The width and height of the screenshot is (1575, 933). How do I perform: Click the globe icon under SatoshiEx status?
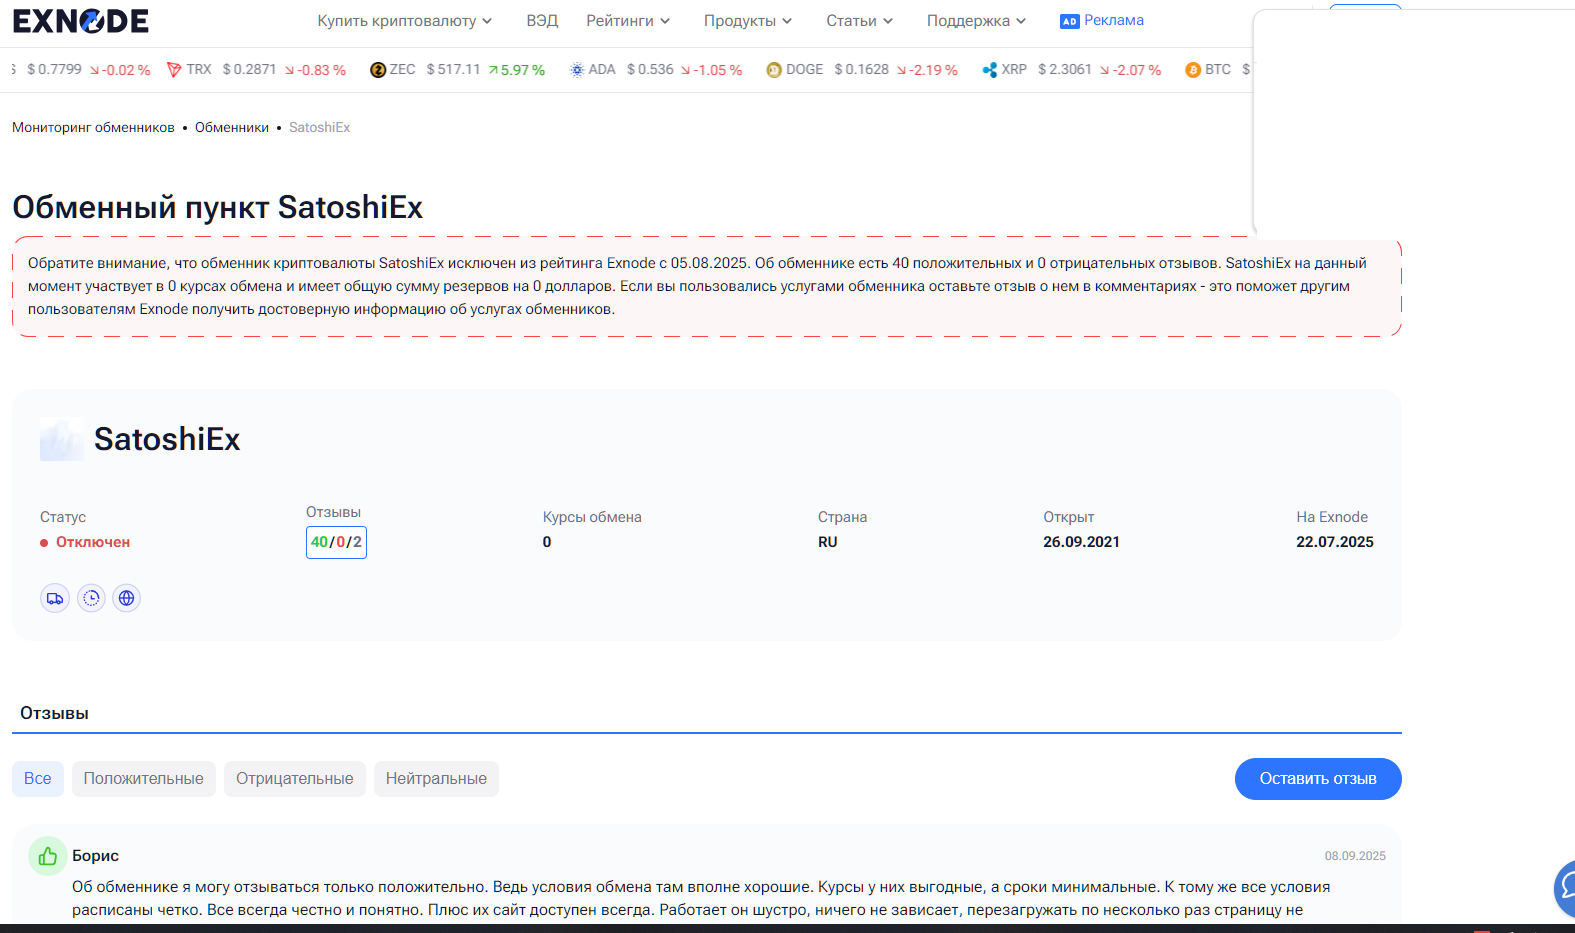[126, 598]
